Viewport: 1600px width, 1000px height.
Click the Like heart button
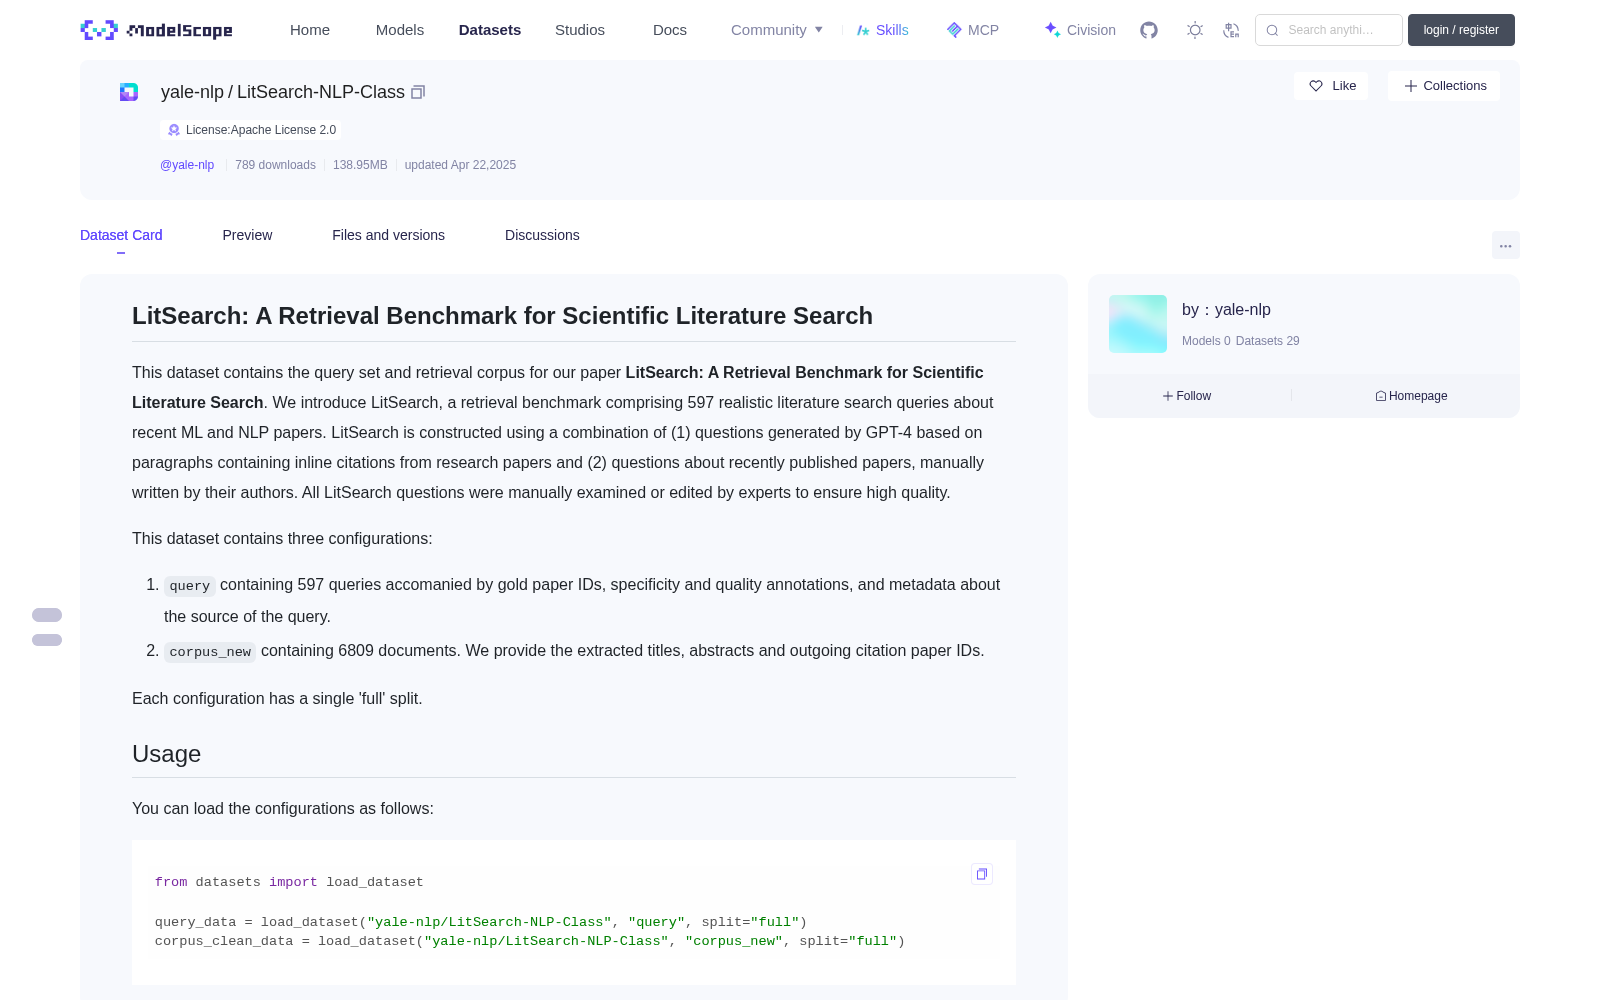point(1331,86)
